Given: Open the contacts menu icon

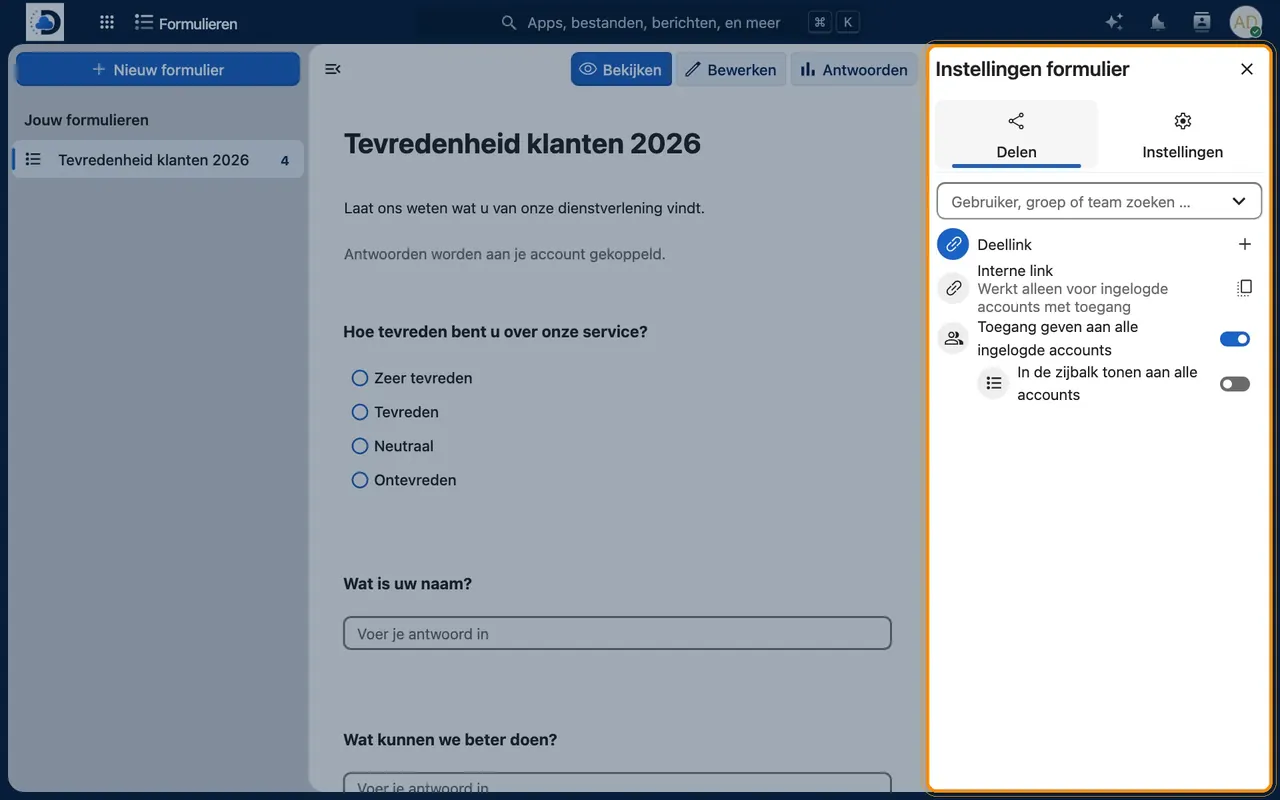Looking at the screenshot, I should click(x=1202, y=22).
